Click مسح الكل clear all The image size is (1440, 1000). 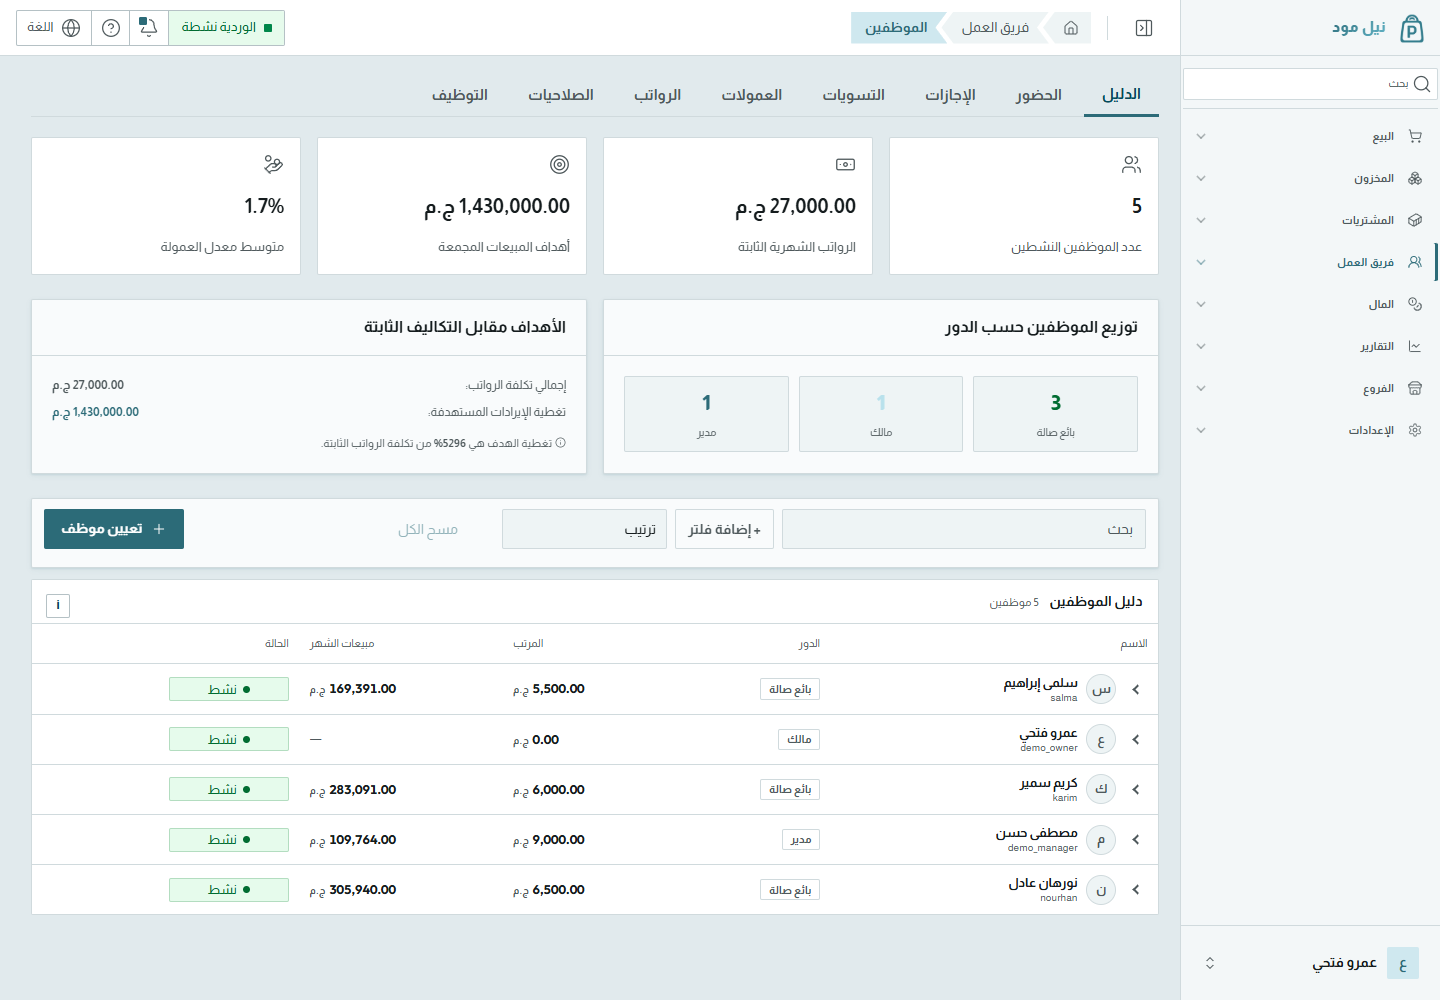pyautogui.click(x=428, y=529)
